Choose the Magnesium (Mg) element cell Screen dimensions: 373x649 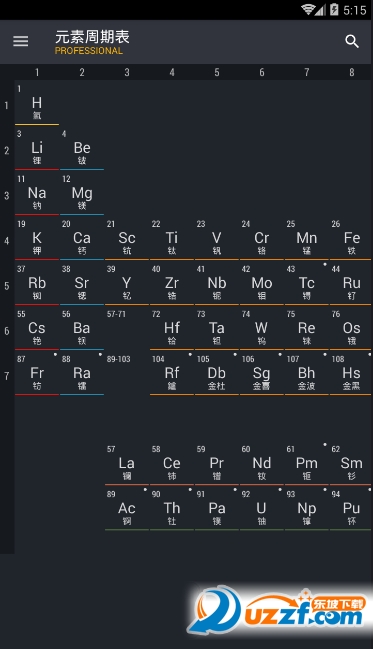pos(82,193)
